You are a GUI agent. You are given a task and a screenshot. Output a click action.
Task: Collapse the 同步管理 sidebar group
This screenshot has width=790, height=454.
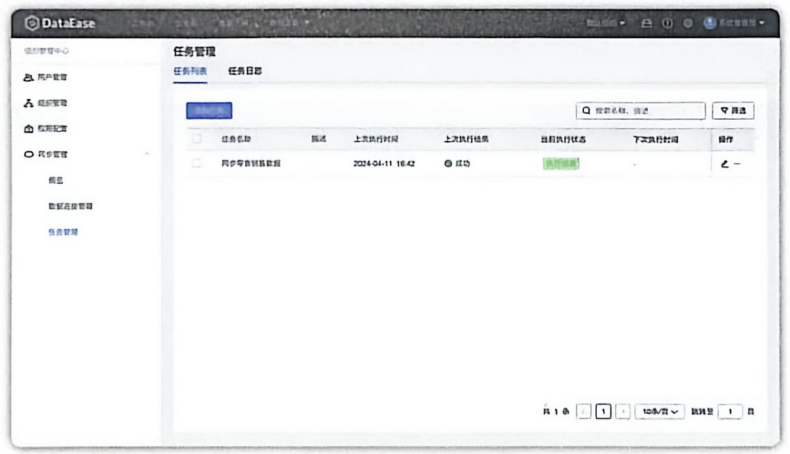[147, 154]
